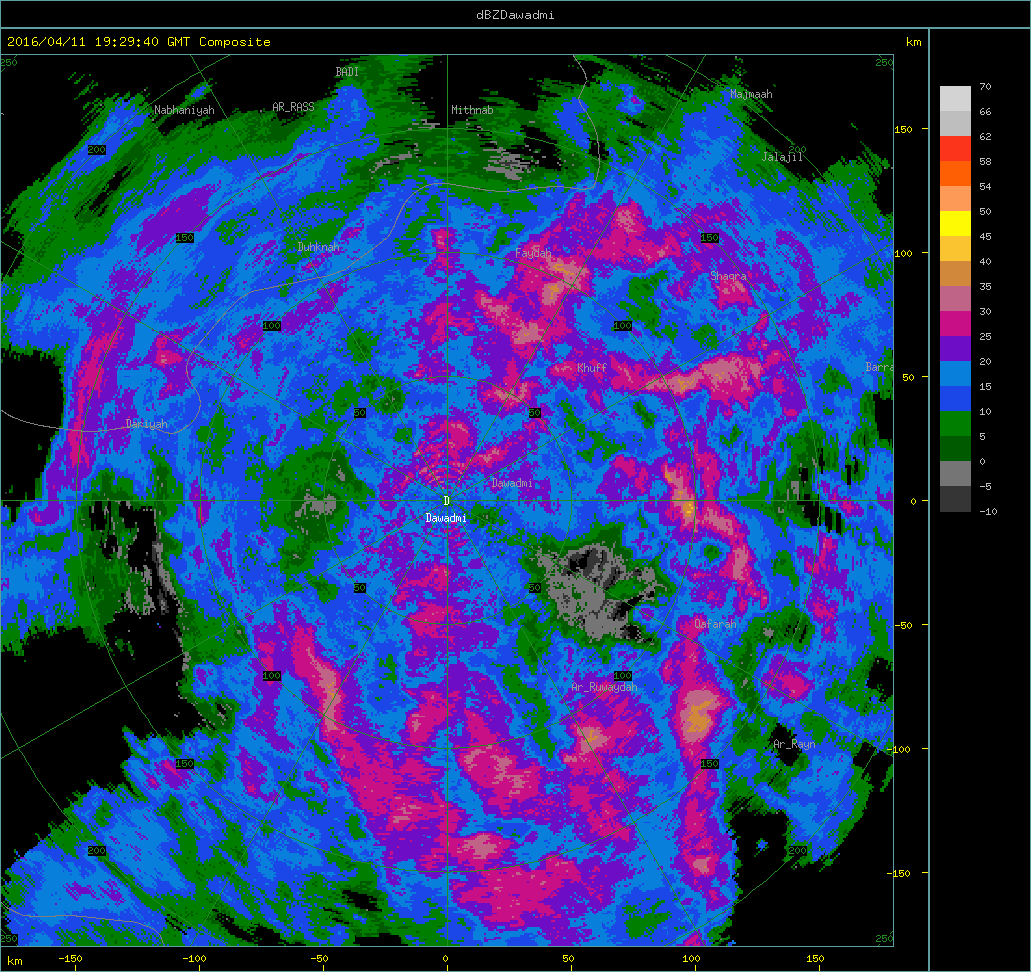
Task: Click the 'Majmaah' city label
Action: click(x=751, y=94)
